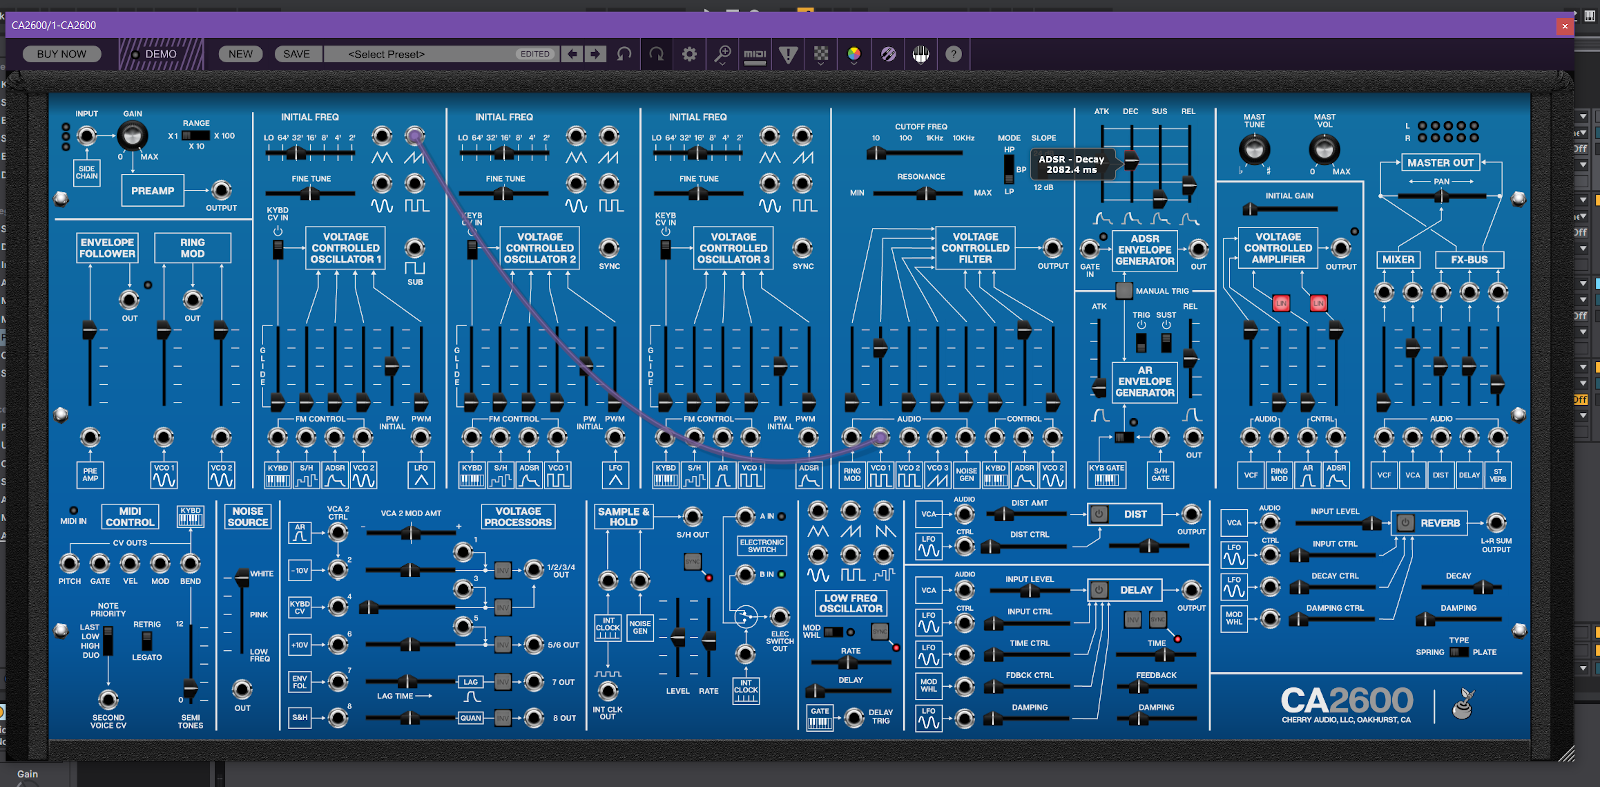Click the redo arrow in the toolbar
The height and width of the screenshot is (787, 1600).
click(657, 54)
